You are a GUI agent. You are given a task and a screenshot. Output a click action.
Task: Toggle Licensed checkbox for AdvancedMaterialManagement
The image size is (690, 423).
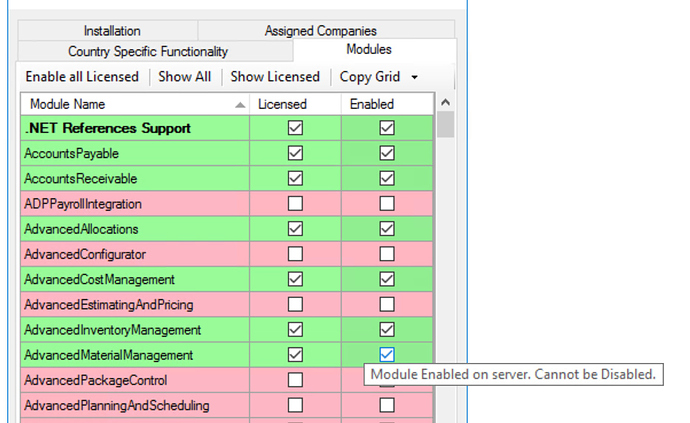click(295, 355)
